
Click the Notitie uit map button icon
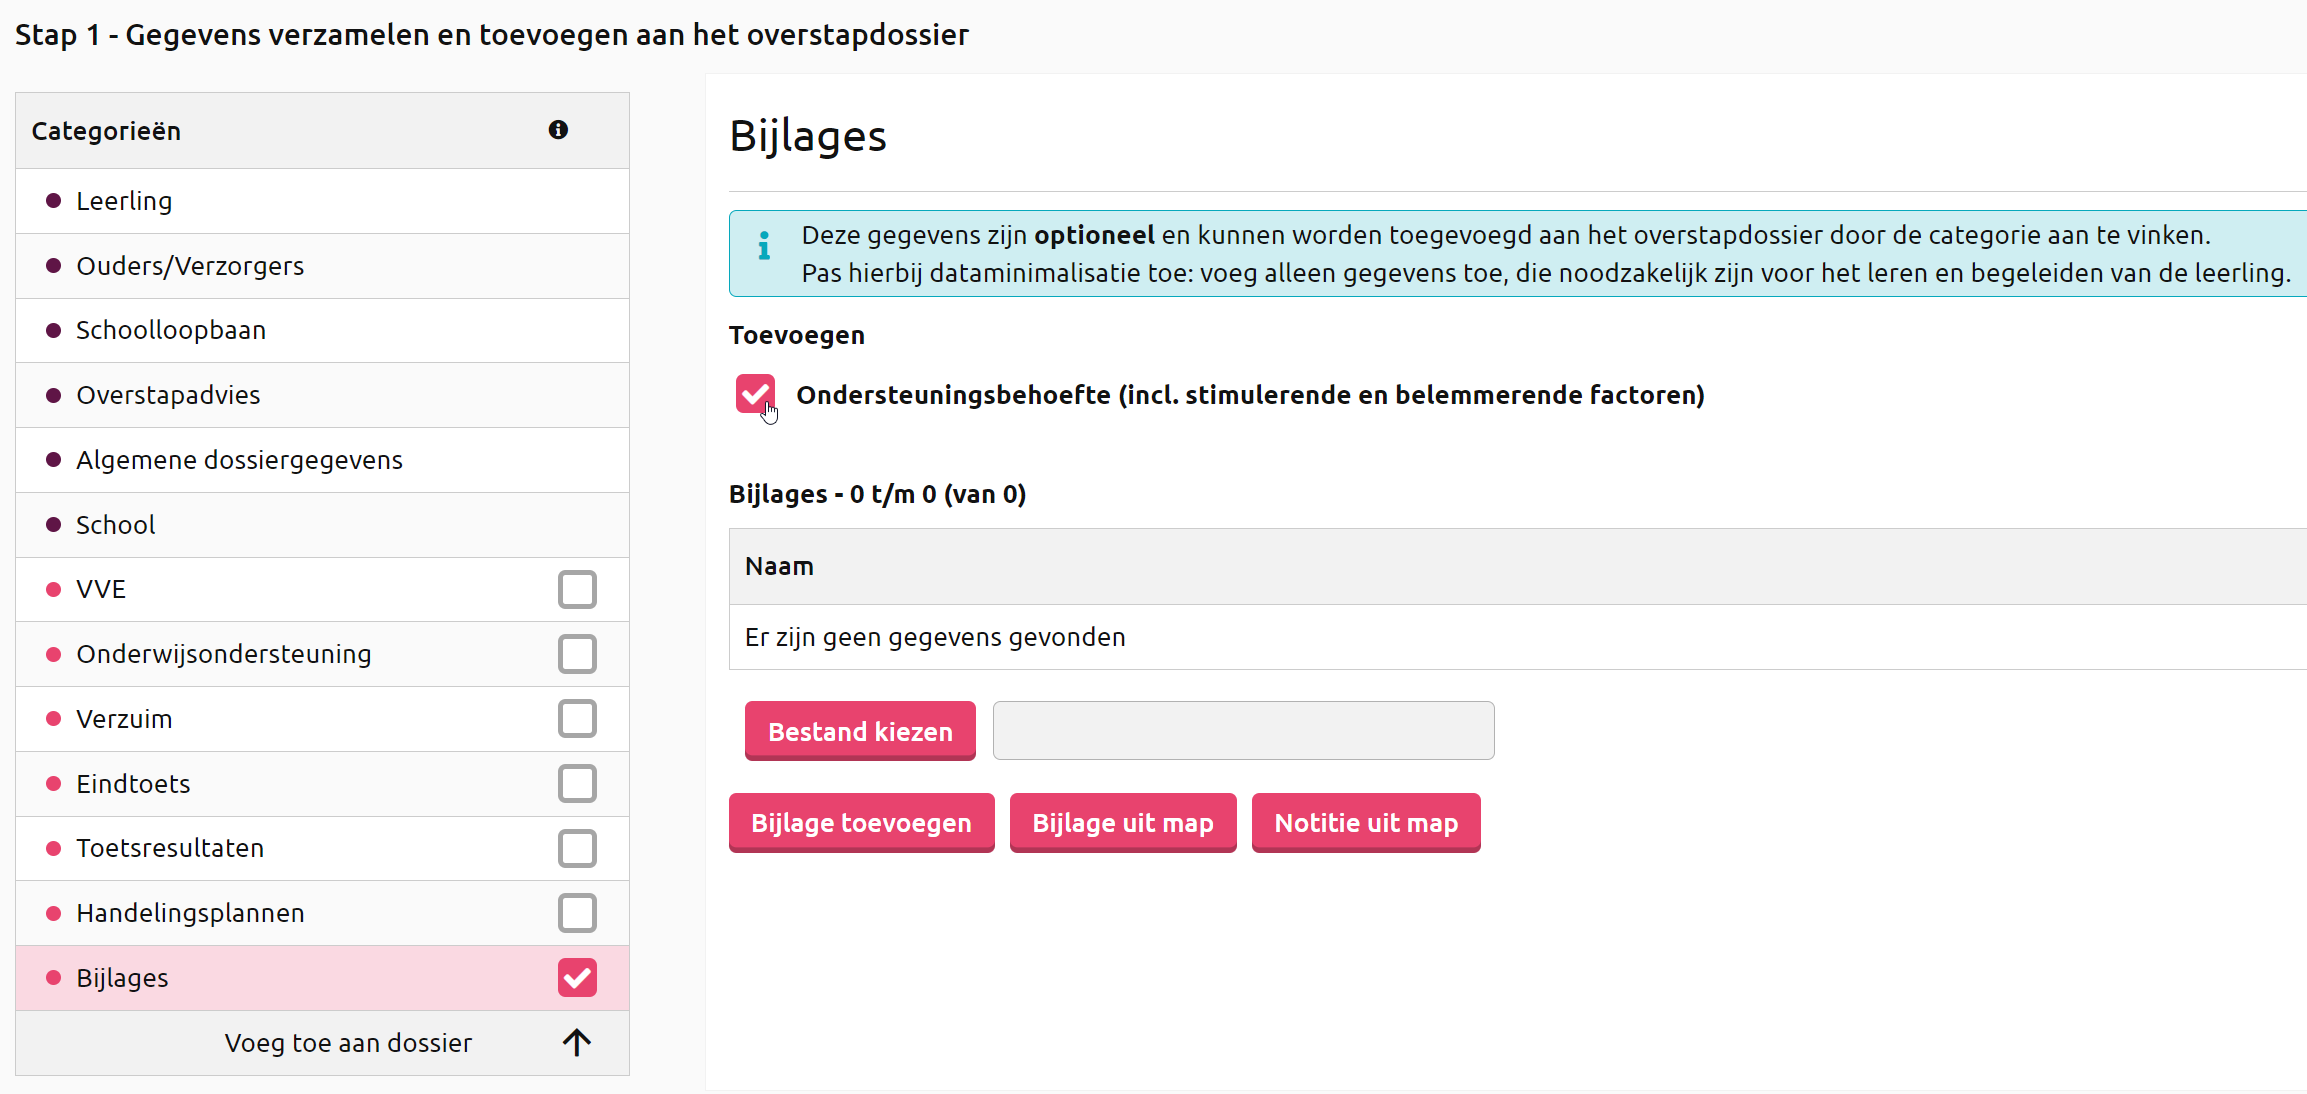point(1365,820)
